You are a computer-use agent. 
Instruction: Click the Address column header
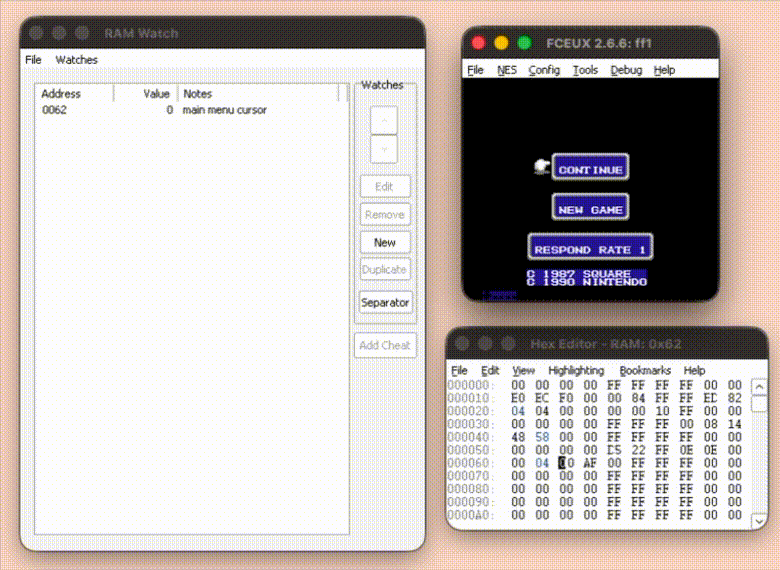pyautogui.click(x=75, y=94)
